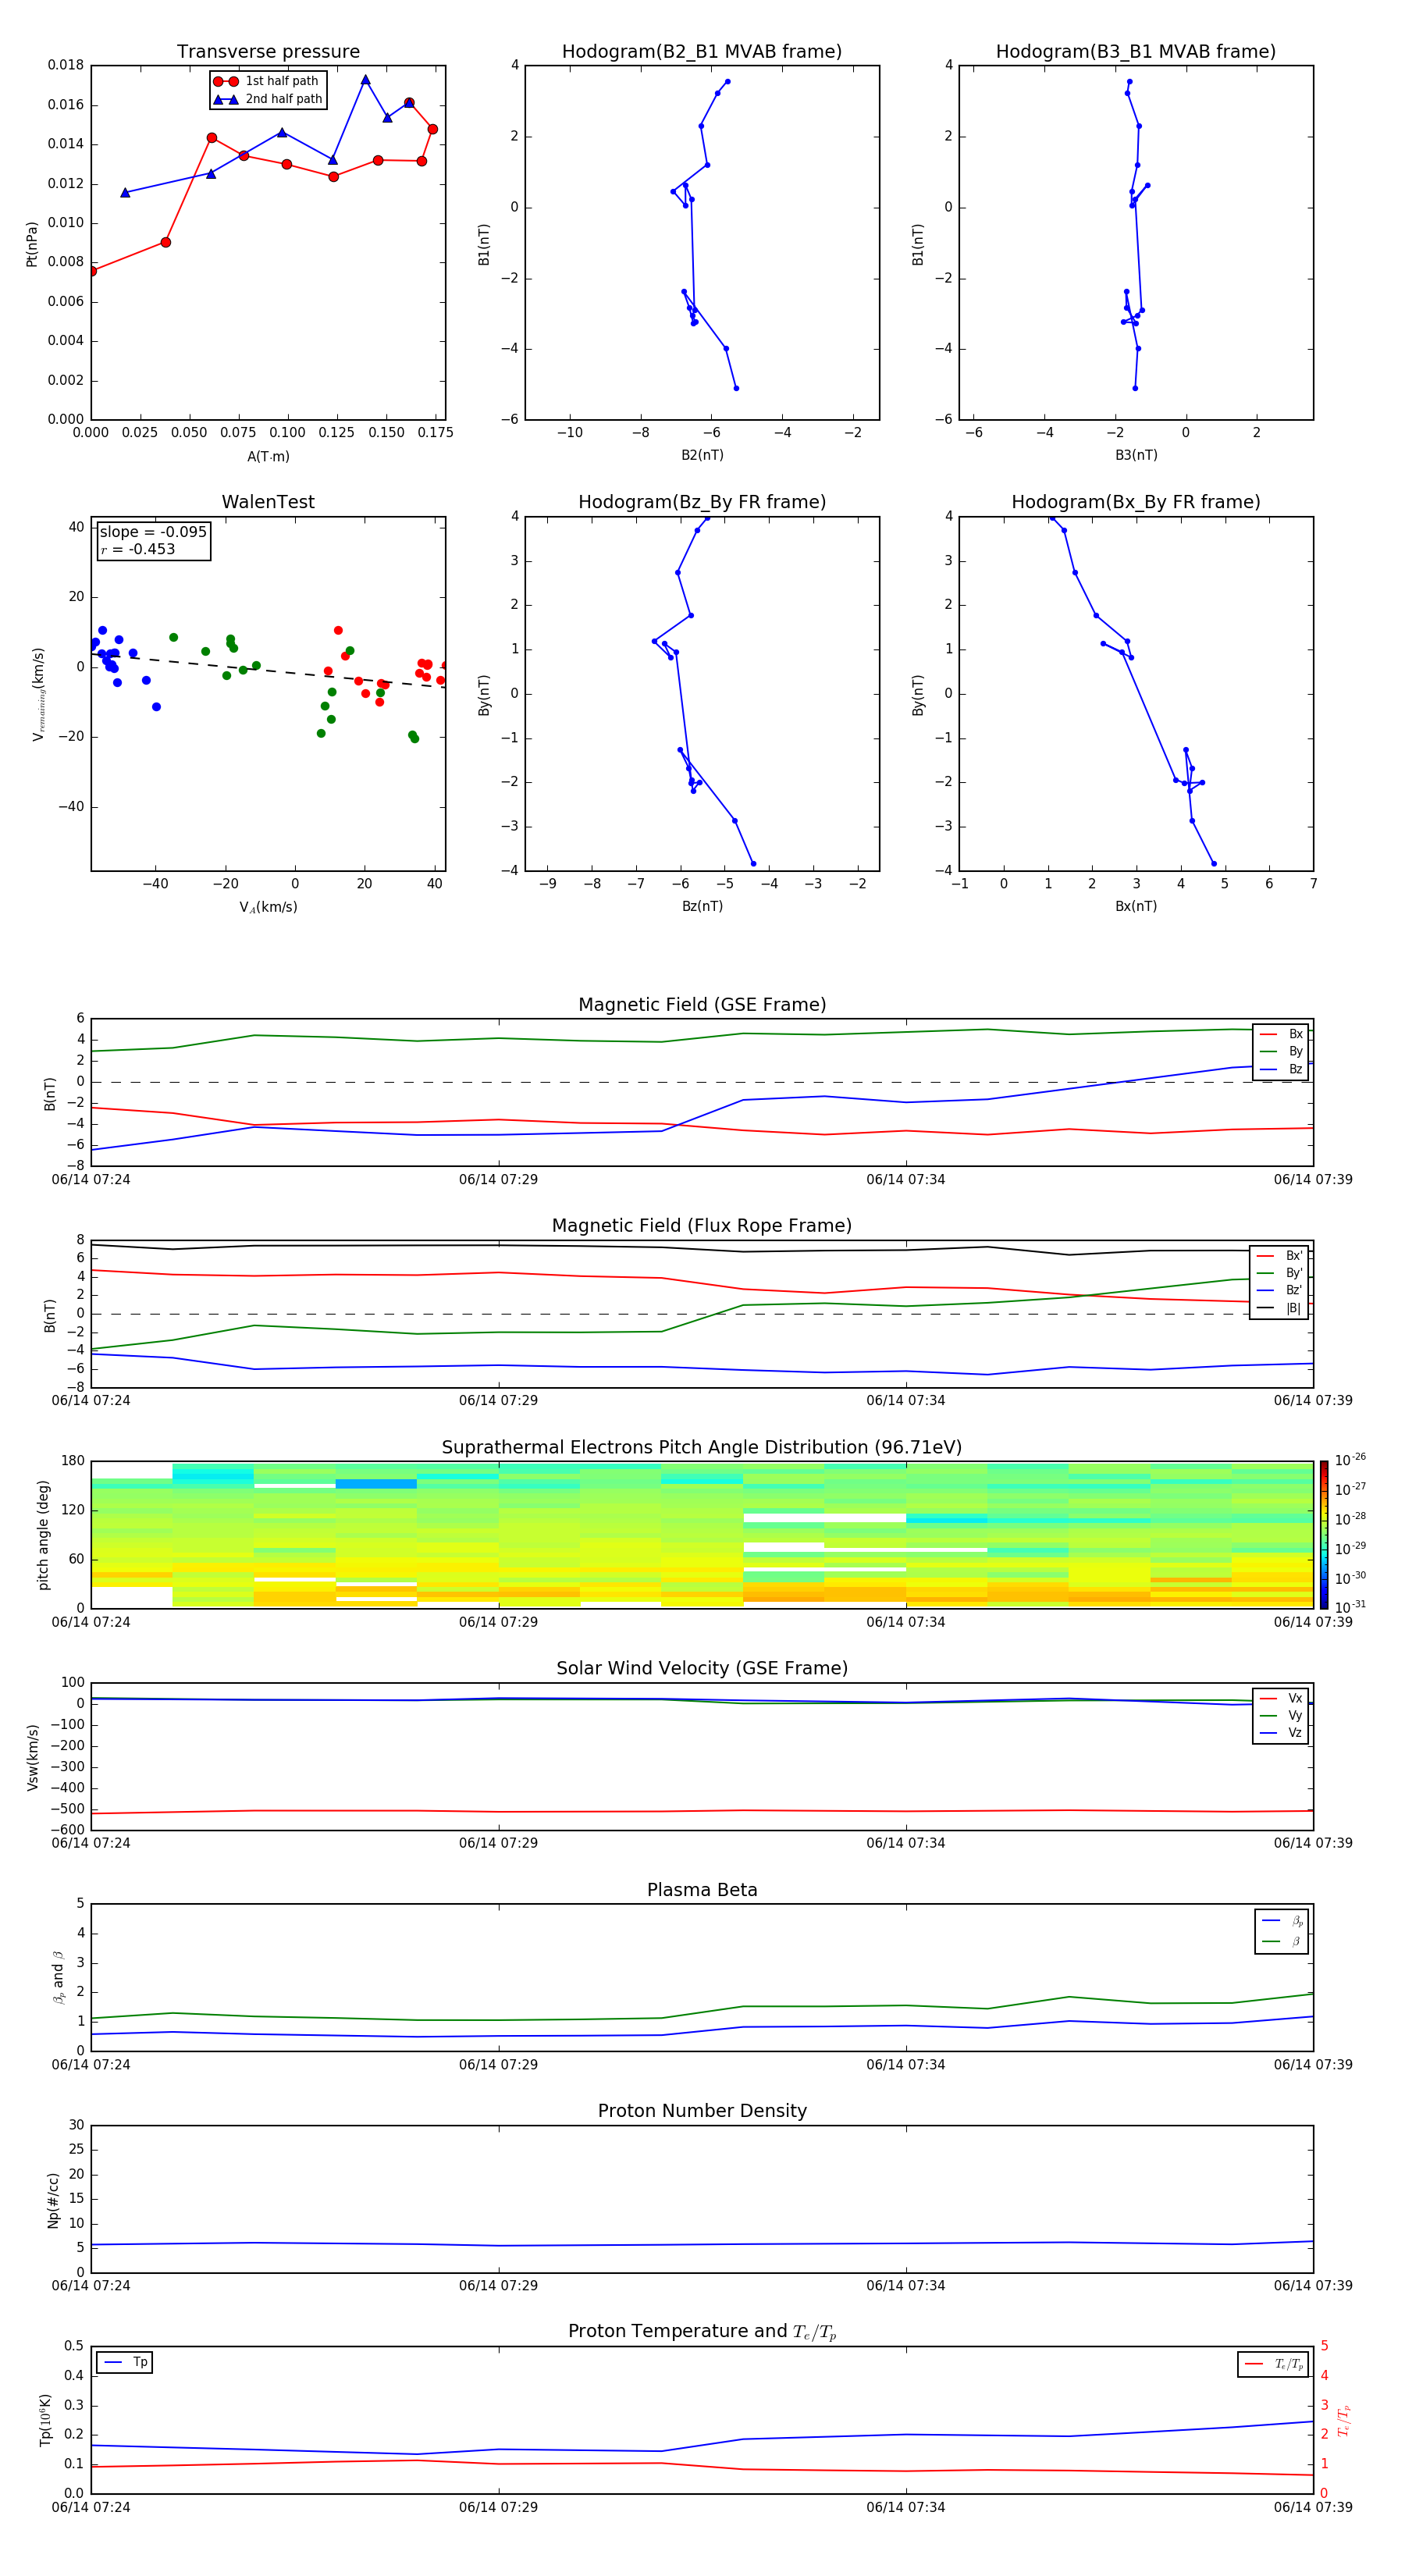Image resolution: width=1405 pixels, height=2576 pixels.
Task: Click the "10^-26" colorbar tick label
Action: pyautogui.click(x=1350, y=1460)
